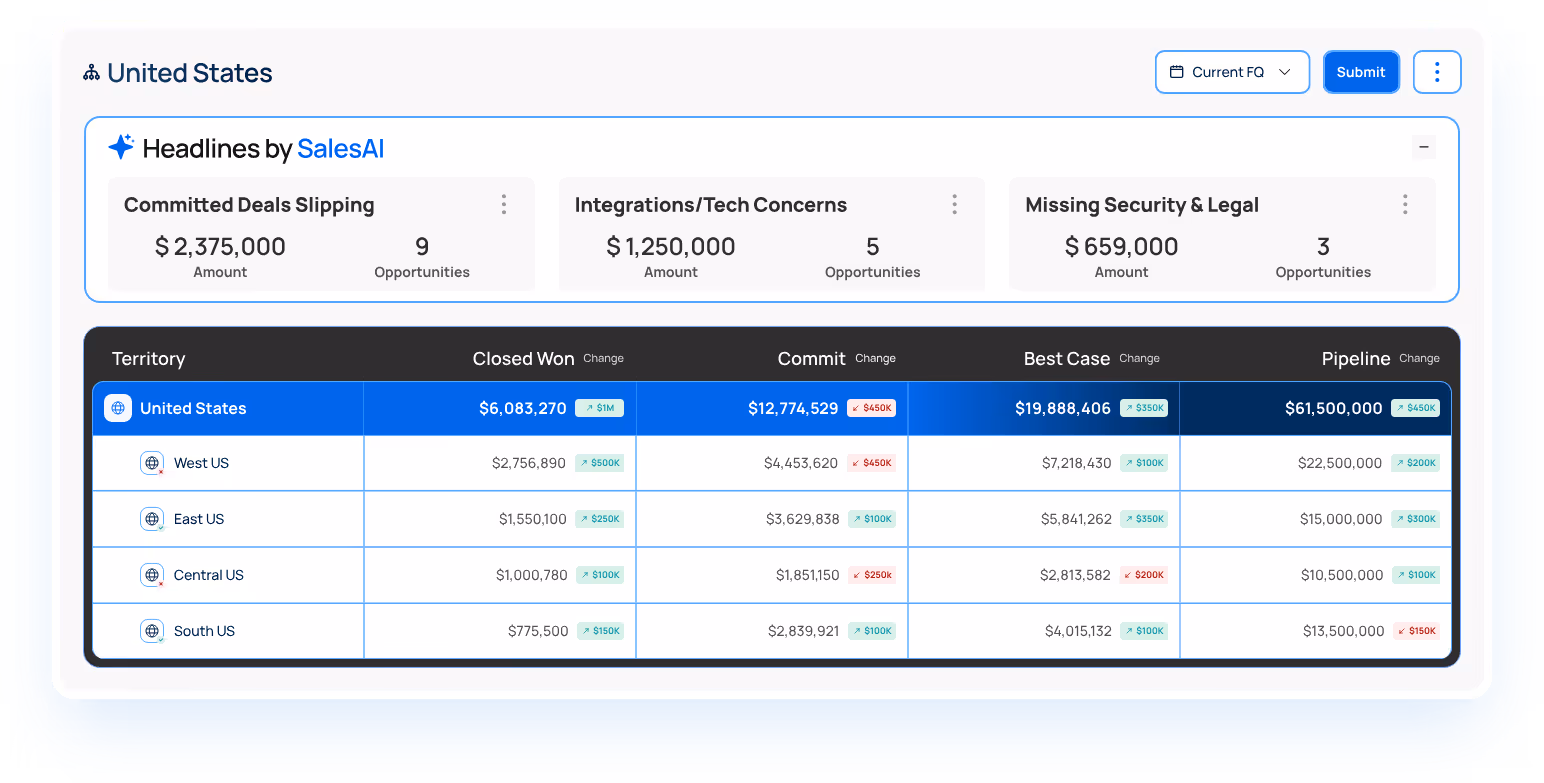
Task: Open the menu on Missing Security & Legal card
Action: click(1405, 204)
